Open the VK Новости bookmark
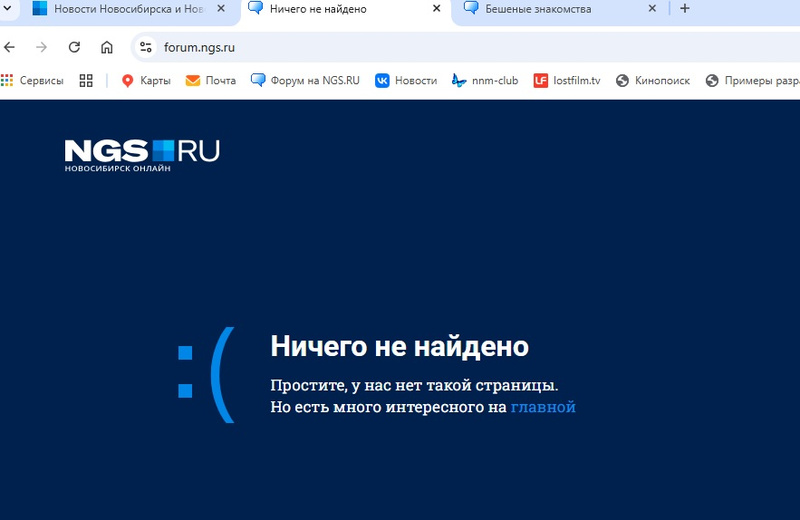Image resolution: width=800 pixels, height=520 pixels. tap(406, 81)
